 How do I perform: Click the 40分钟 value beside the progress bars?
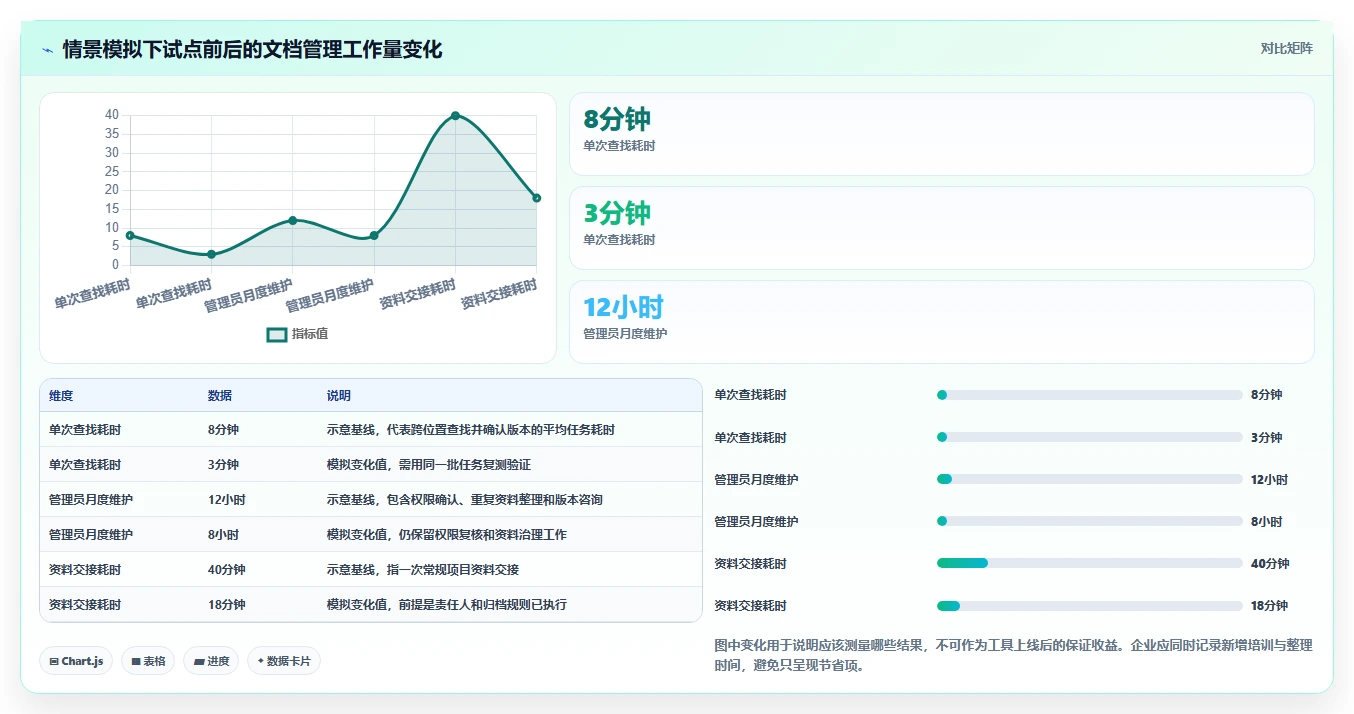click(x=1270, y=564)
